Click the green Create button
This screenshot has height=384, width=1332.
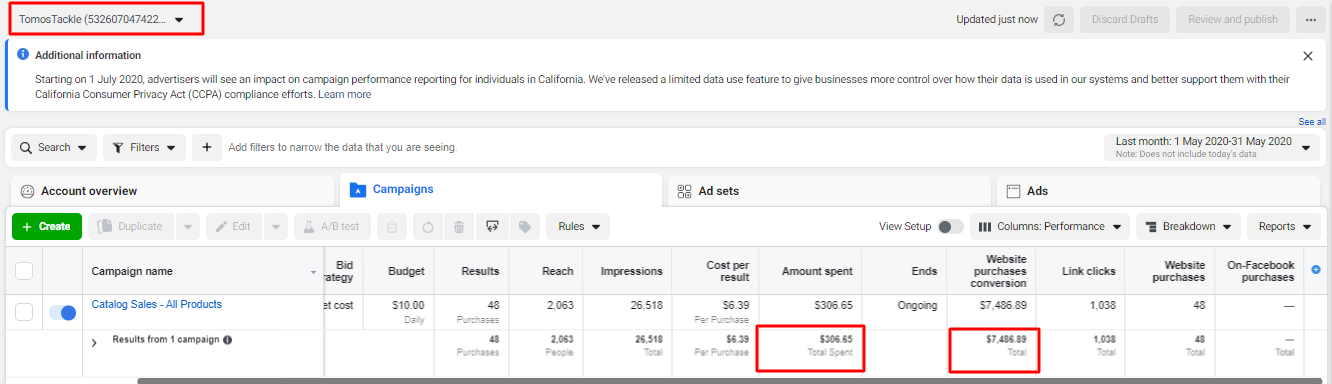pos(47,227)
